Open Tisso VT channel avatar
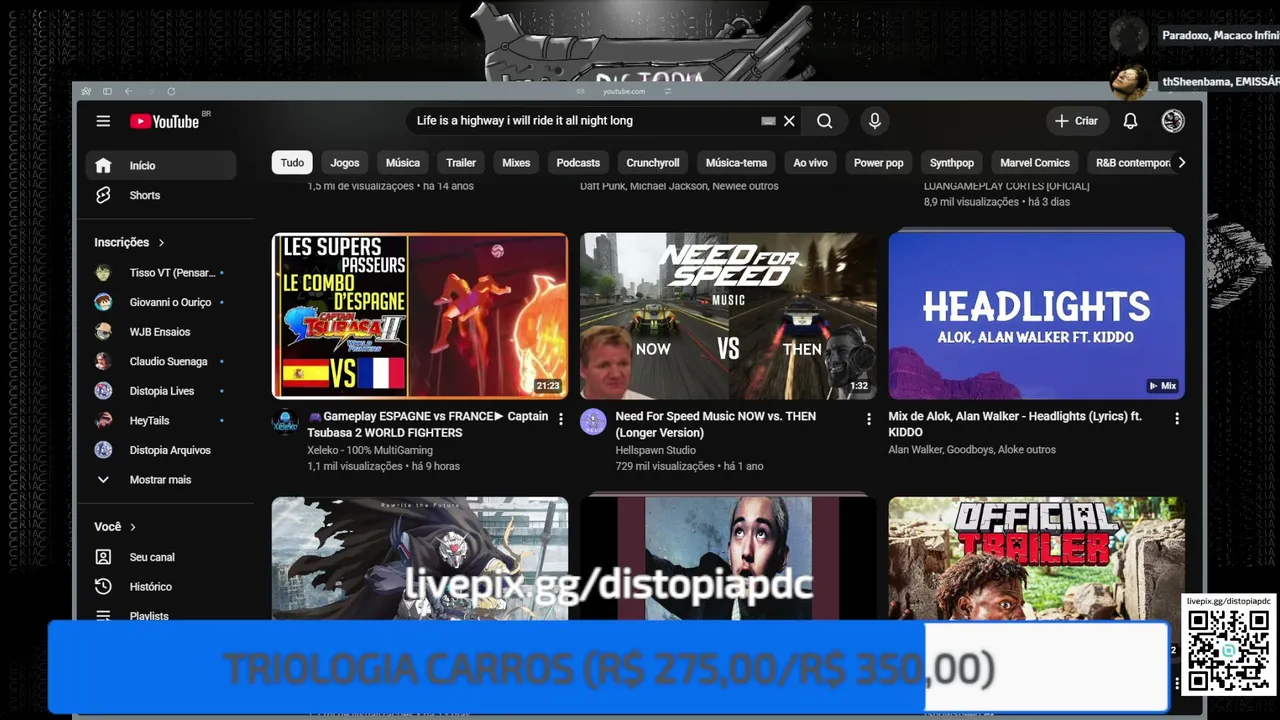The height and width of the screenshot is (720, 1280). point(103,273)
